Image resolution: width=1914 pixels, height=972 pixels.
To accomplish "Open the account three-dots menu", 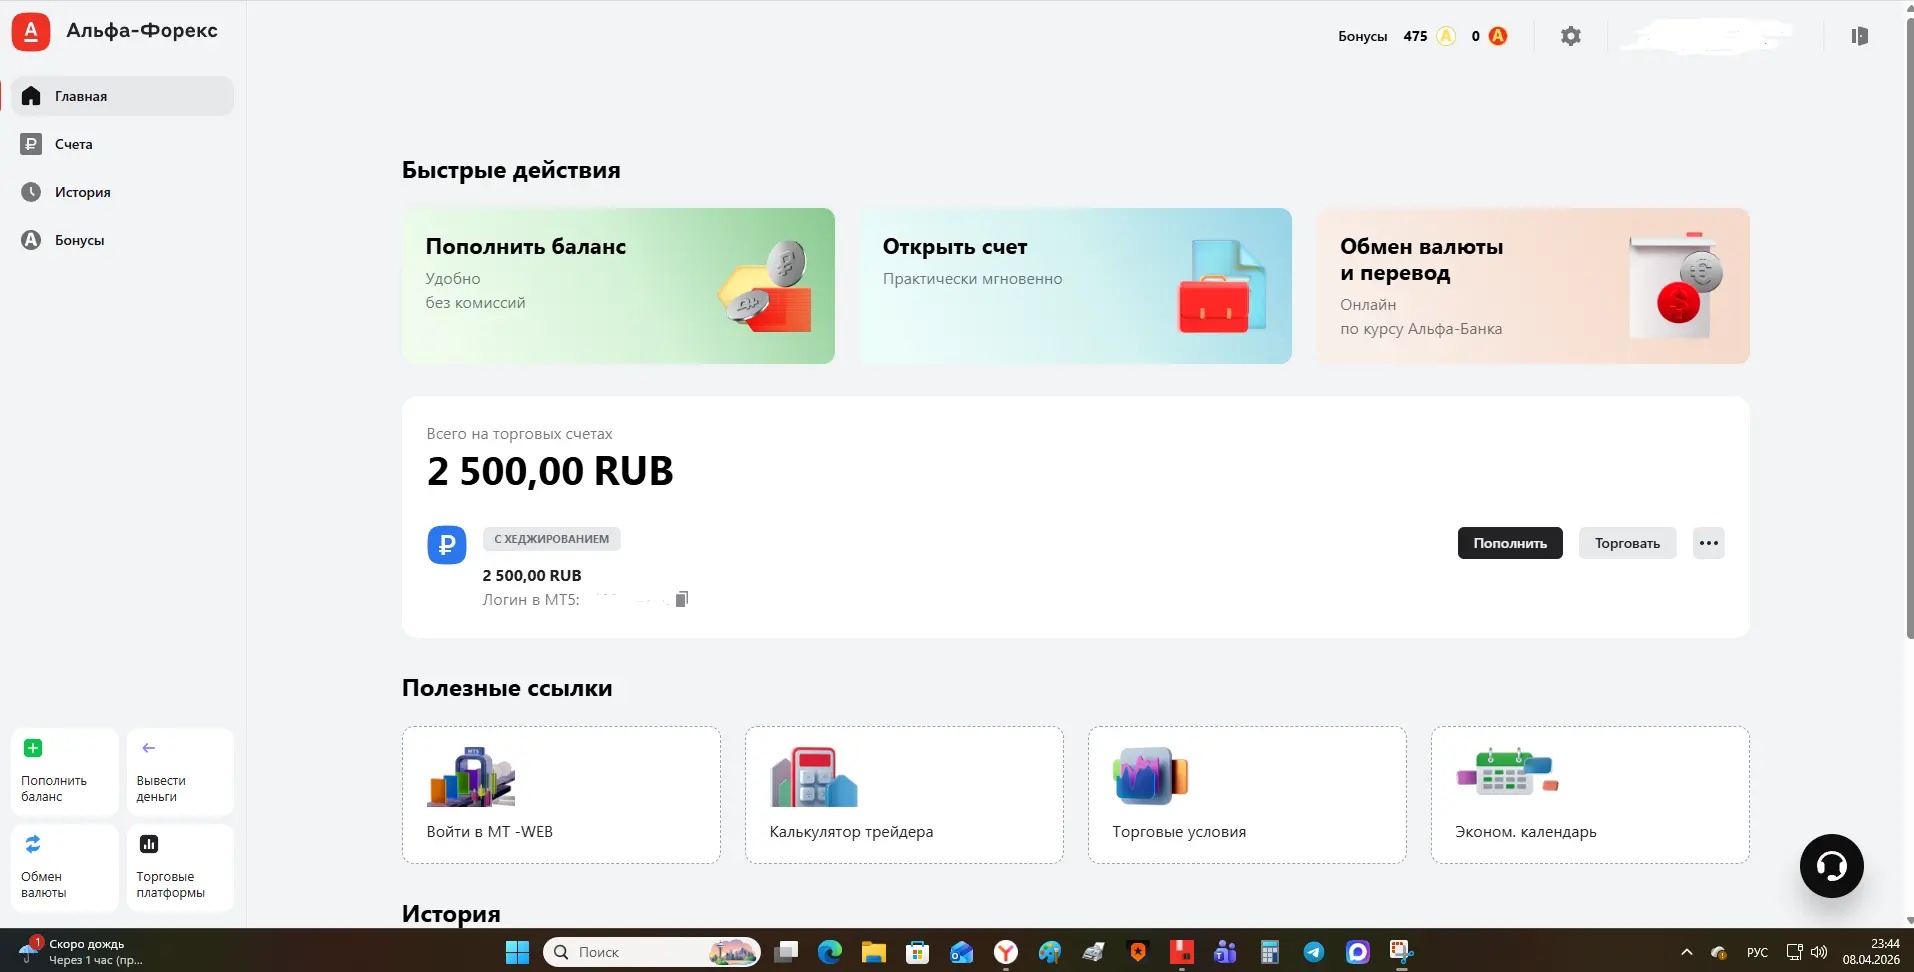I will coord(1709,543).
